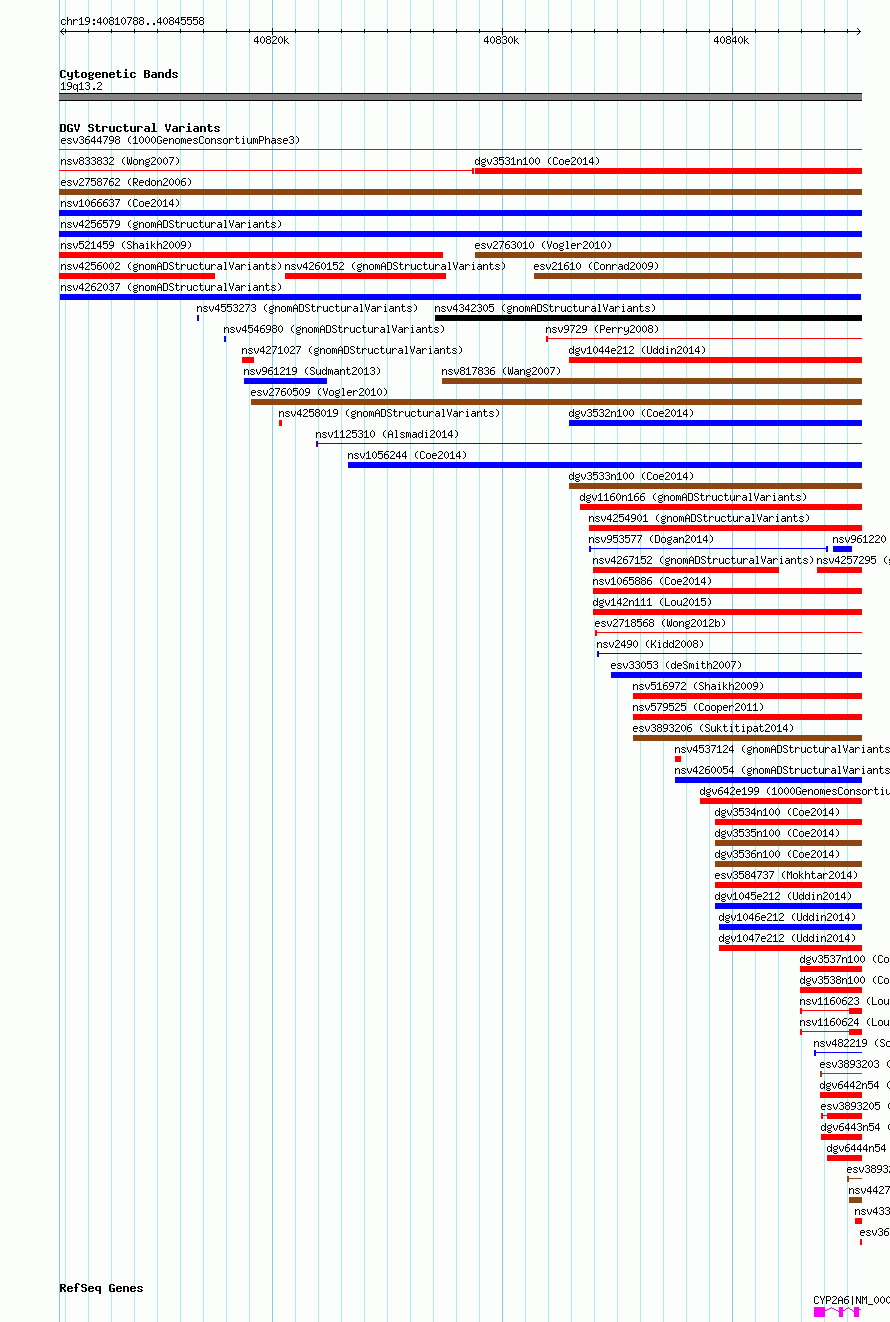Screen dimensions: 890x1322
Task: Click the nsv1065886 (Coe2014) red bar
Action: (x=727, y=591)
